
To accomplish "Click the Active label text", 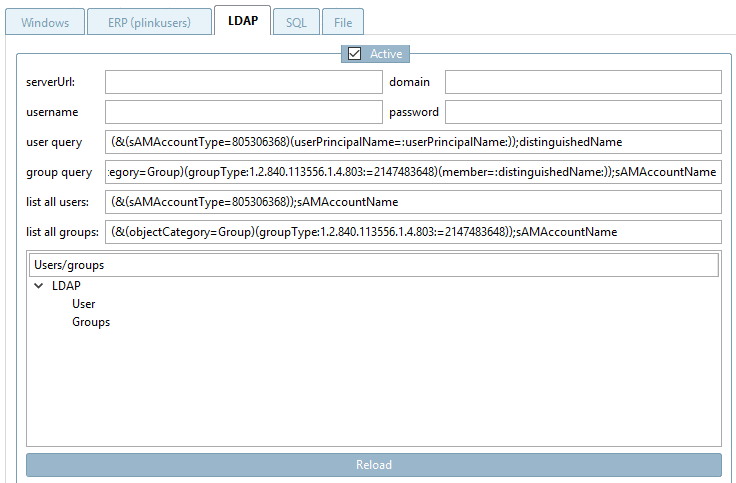I will (386, 54).
